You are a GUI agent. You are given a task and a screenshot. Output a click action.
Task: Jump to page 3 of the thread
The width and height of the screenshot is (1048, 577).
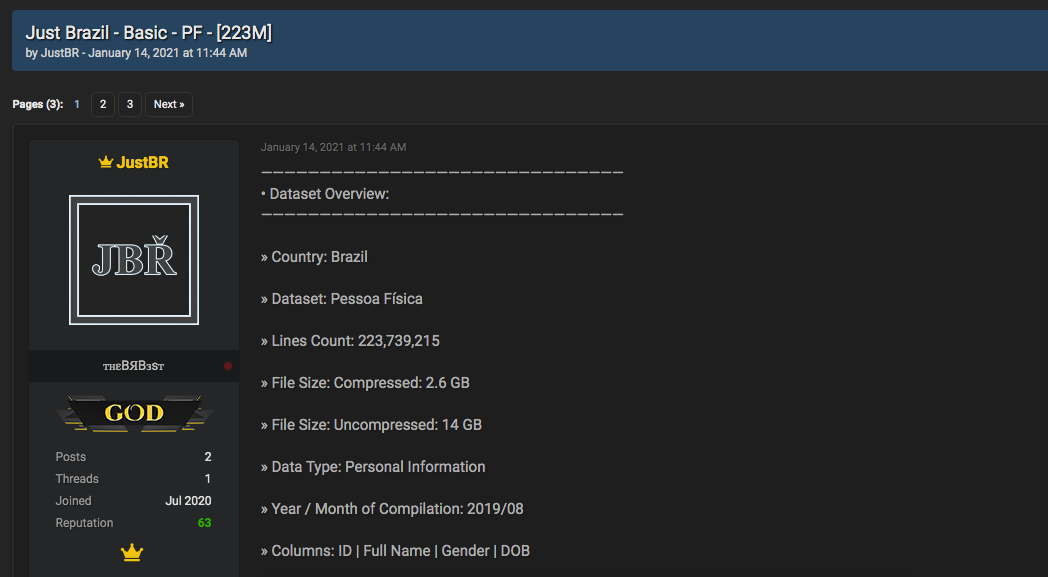pyautogui.click(x=129, y=104)
